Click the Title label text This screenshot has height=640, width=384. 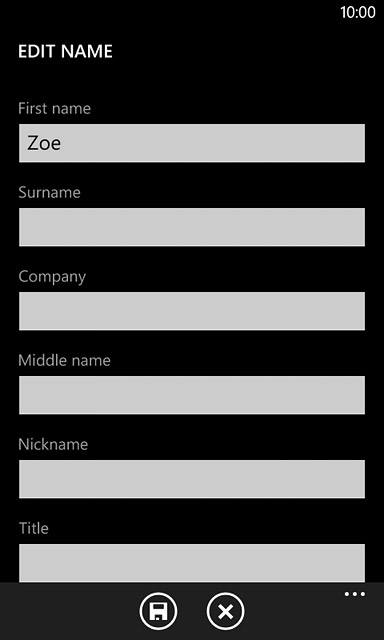coord(33,528)
